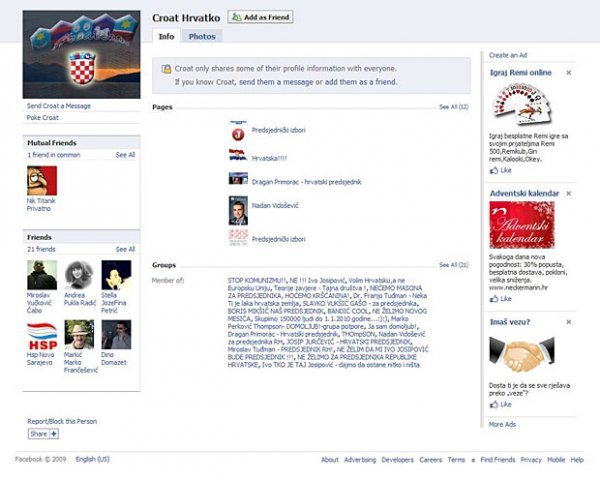This screenshot has width=600, height=480.
Task: Open Croat Hrvatko's profile picture
Action: [82, 54]
